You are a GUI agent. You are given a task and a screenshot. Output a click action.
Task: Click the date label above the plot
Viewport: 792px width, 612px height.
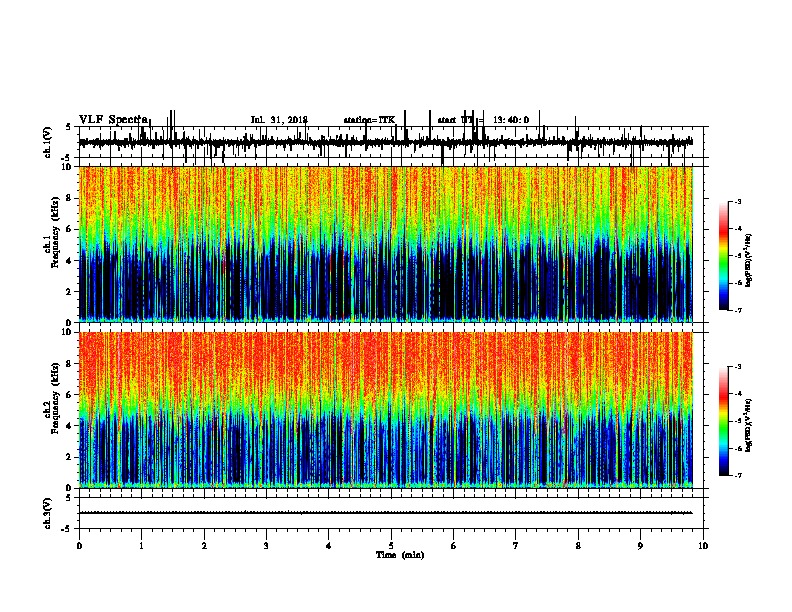point(279,120)
